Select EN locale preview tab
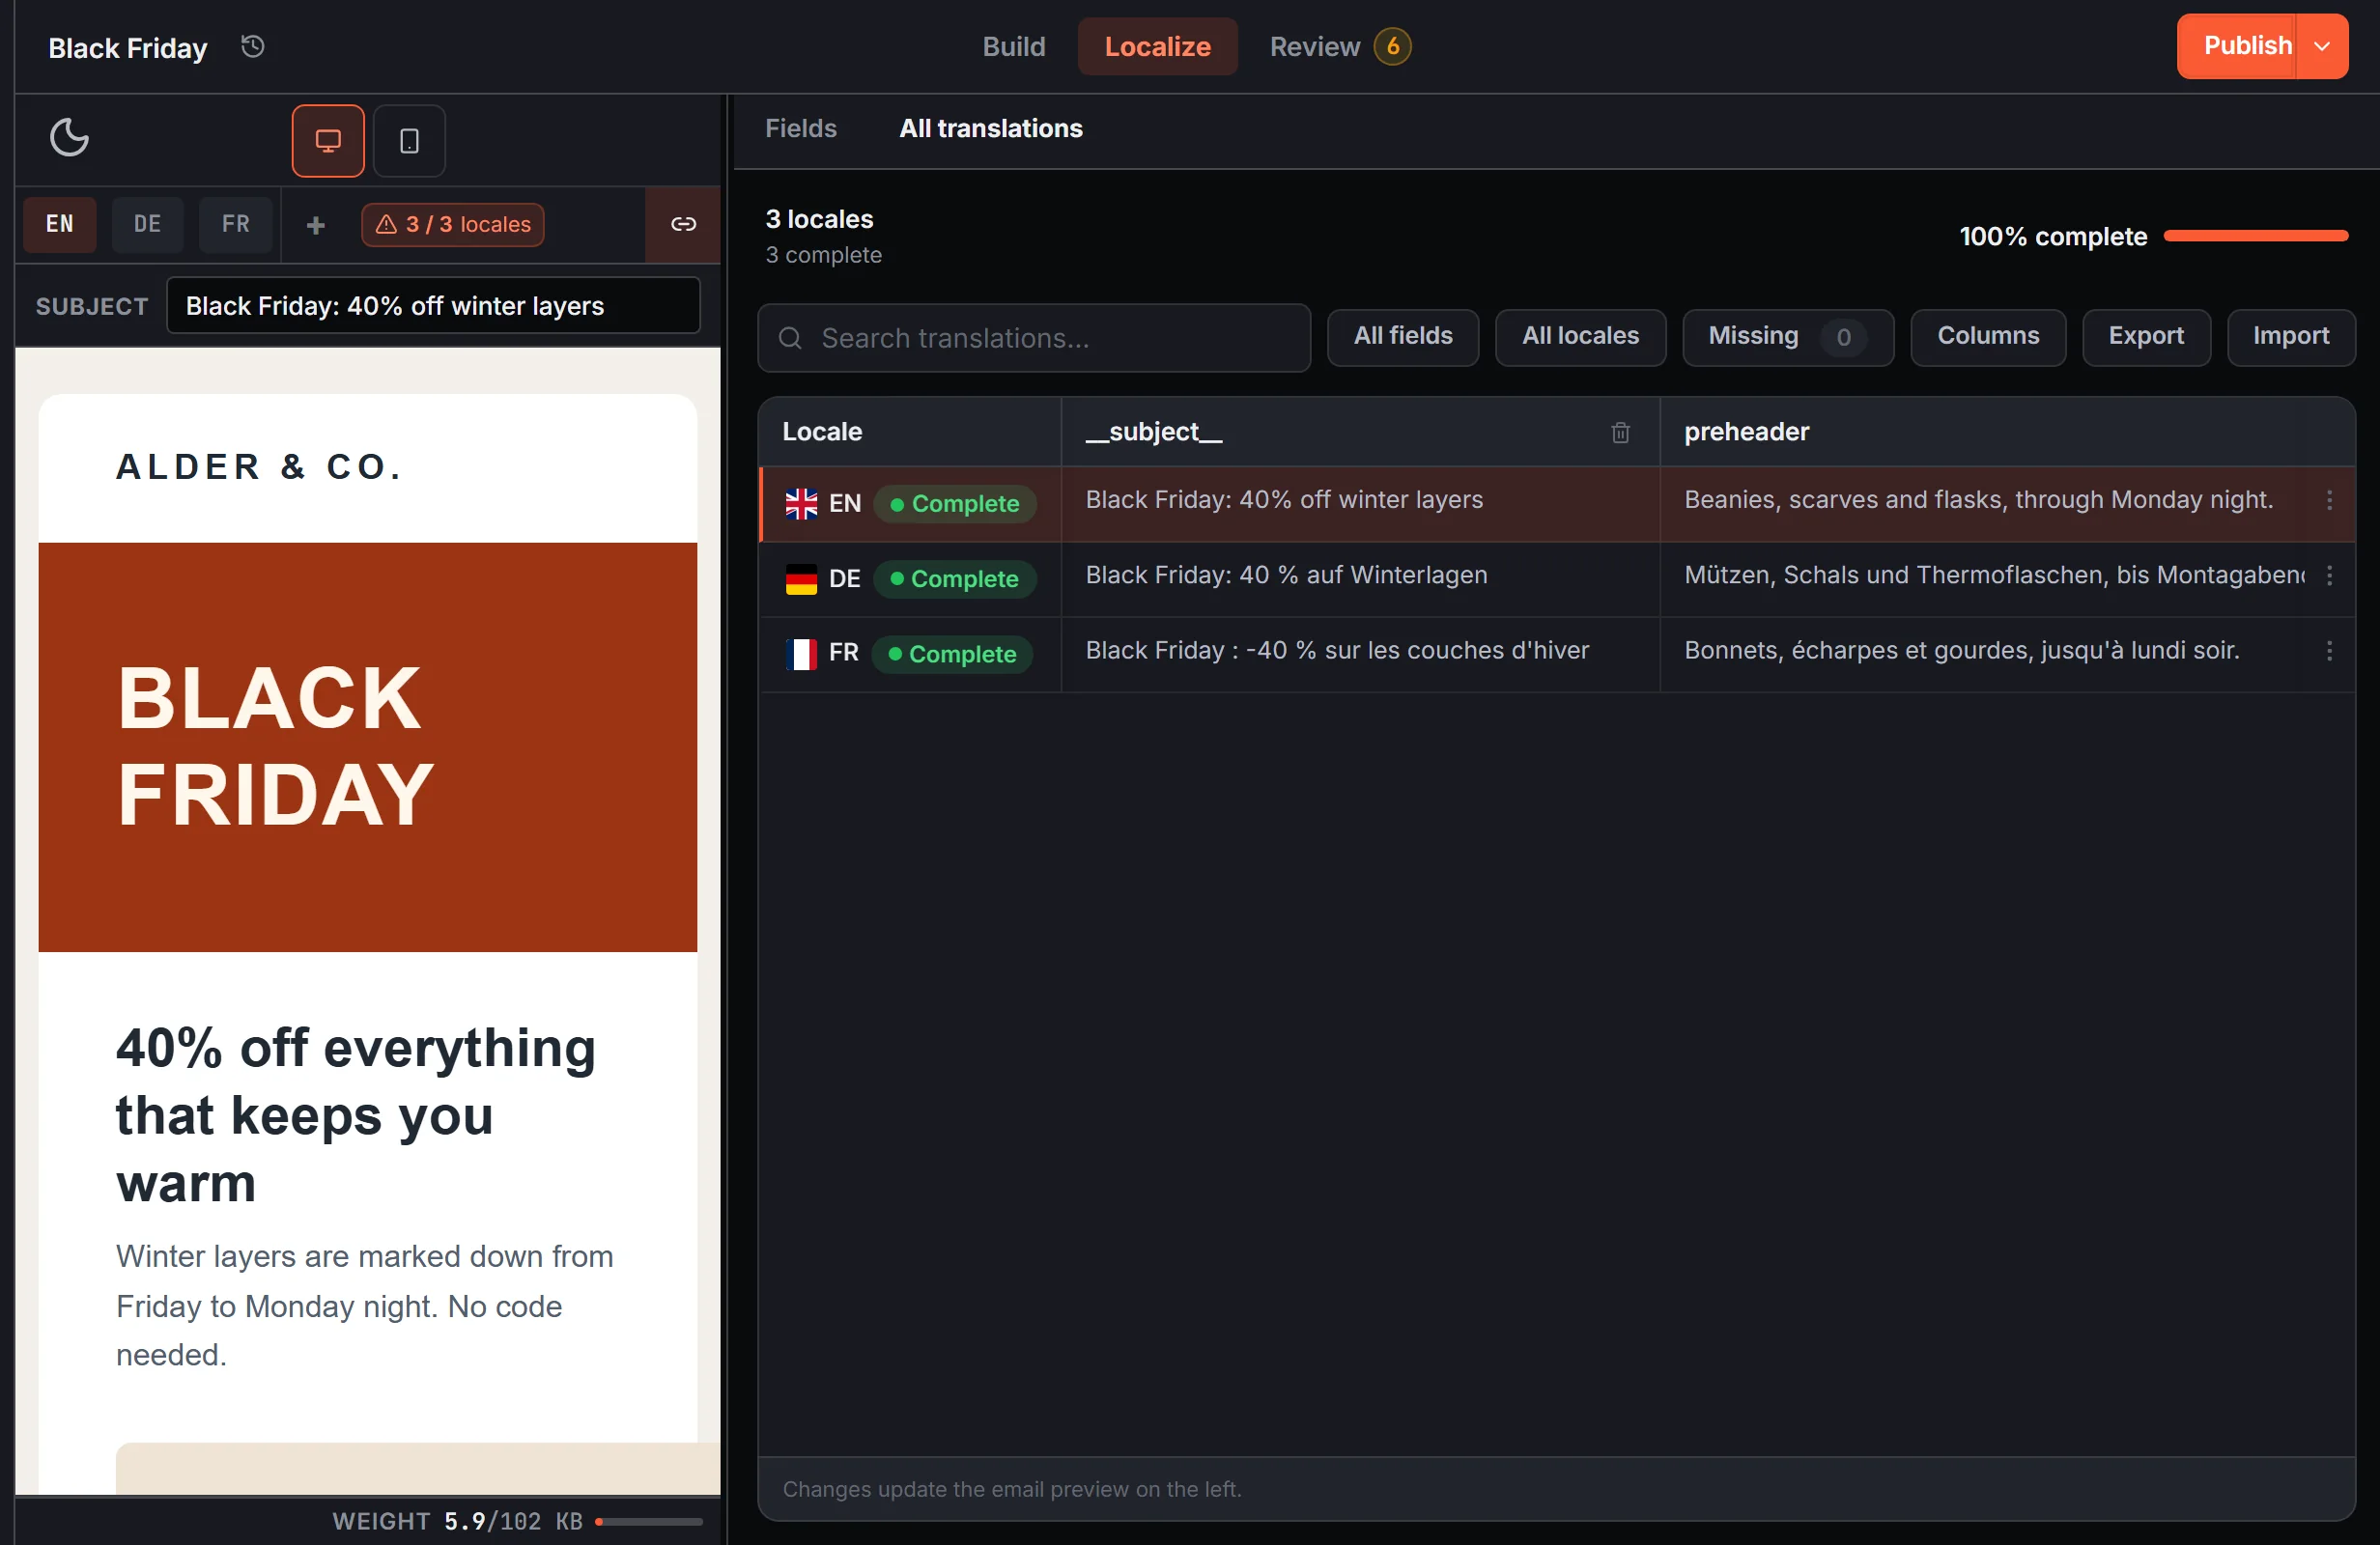 coord(60,225)
